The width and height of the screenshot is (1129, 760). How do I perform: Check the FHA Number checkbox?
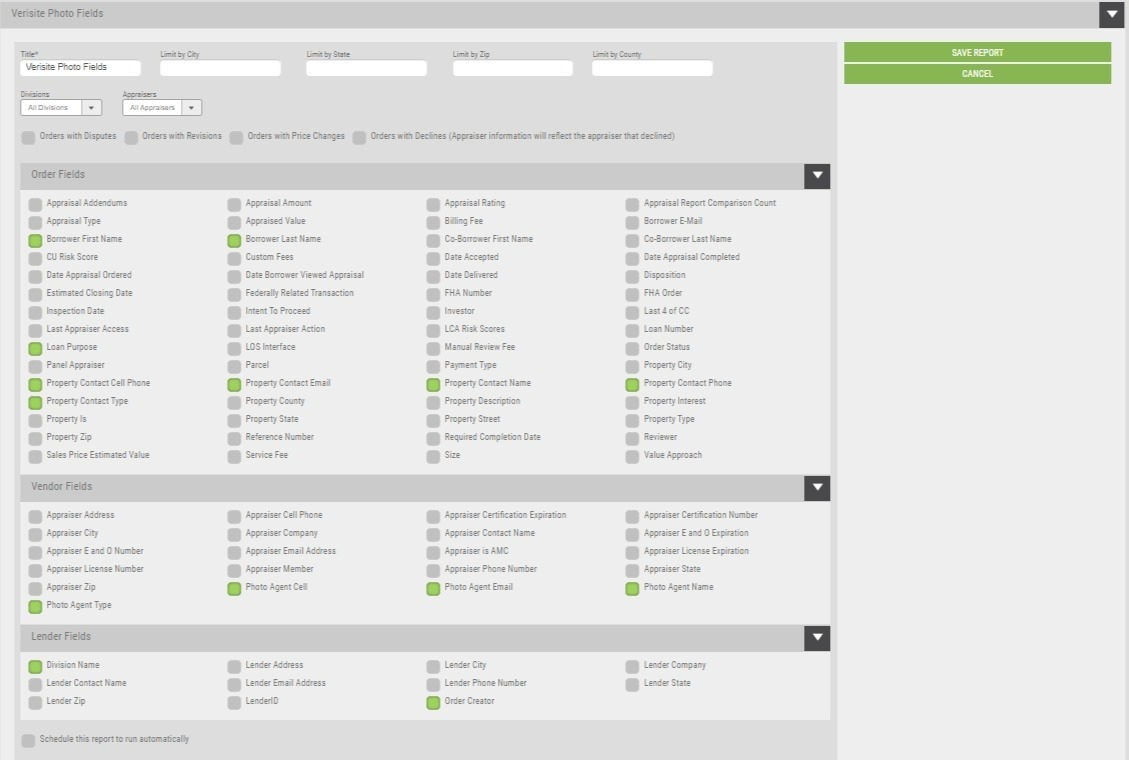pyautogui.click(x=433, y=294)
